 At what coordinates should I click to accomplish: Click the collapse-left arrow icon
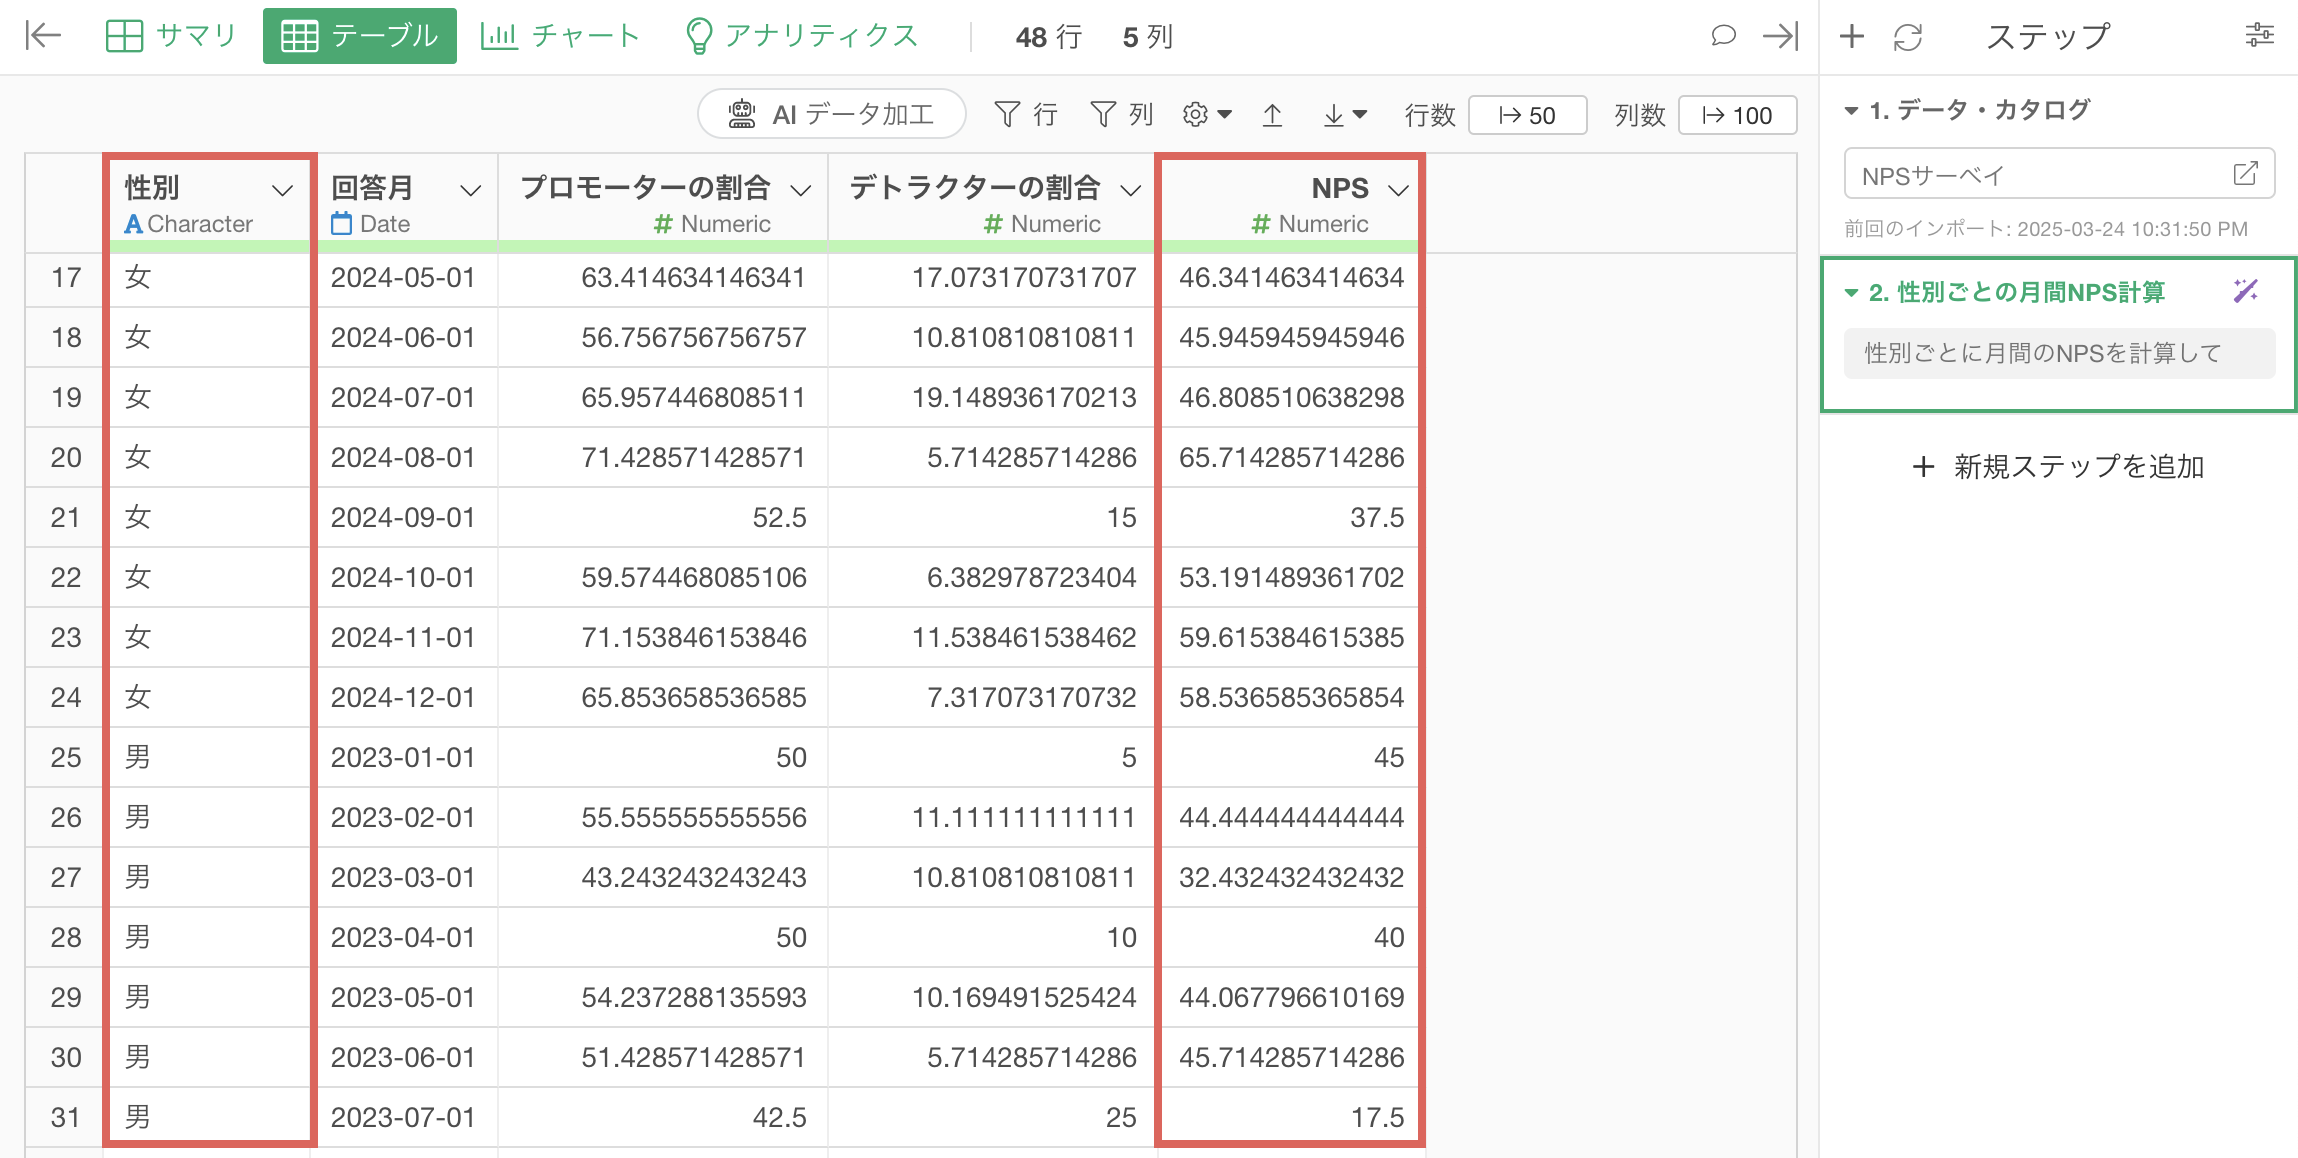pos(43,36)
